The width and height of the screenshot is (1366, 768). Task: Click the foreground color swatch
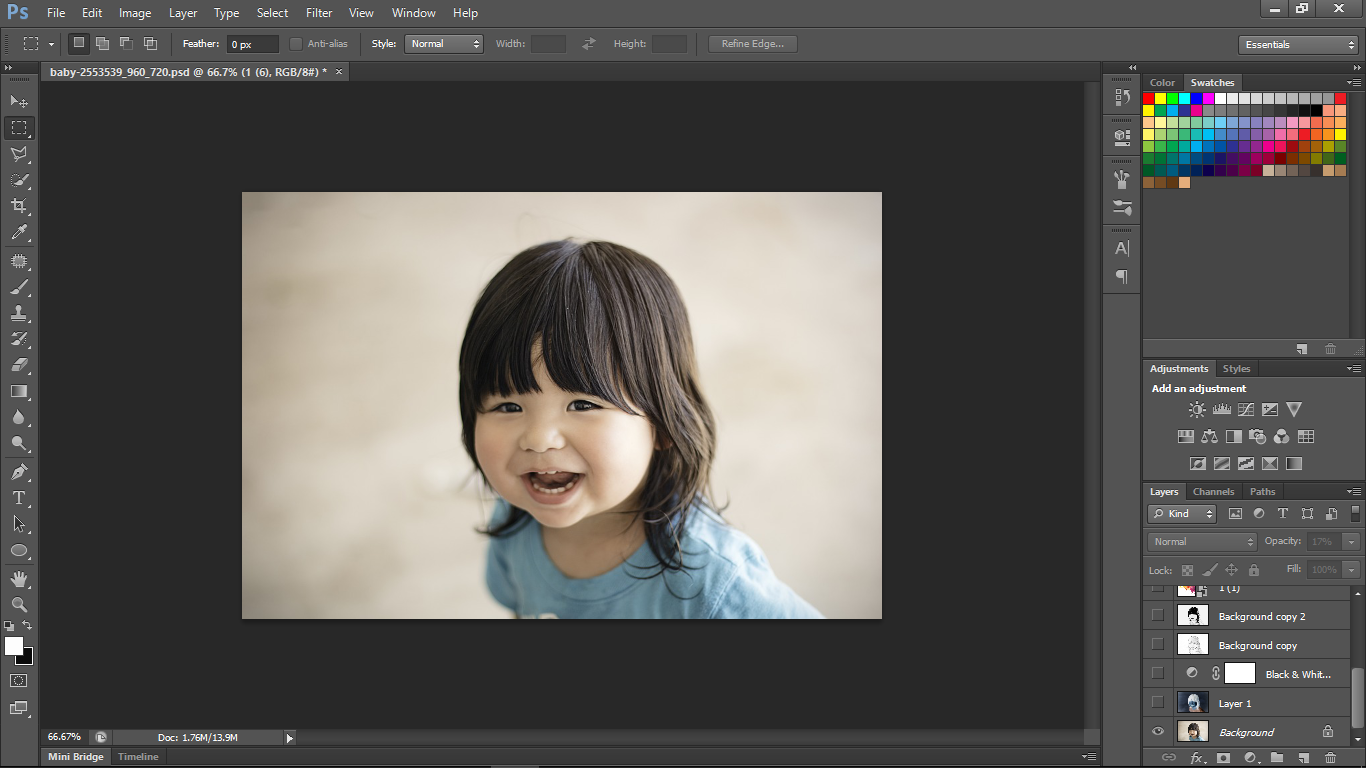[x=13, y=646]
